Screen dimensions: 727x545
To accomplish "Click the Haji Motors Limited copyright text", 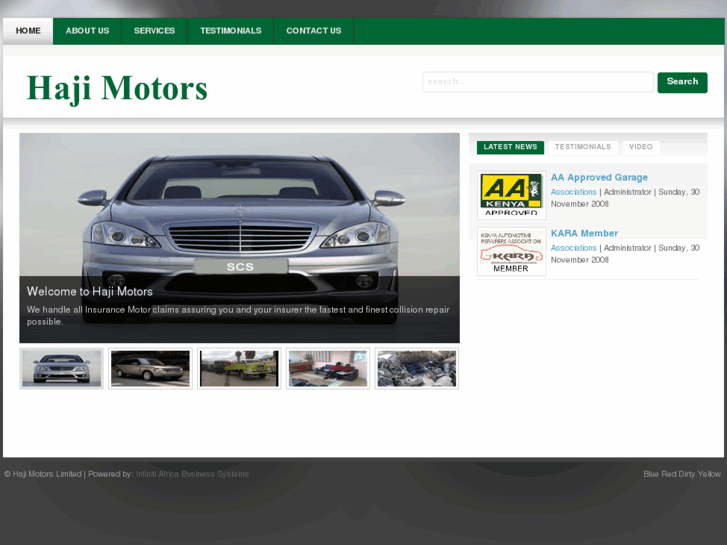I will (43, 474).
